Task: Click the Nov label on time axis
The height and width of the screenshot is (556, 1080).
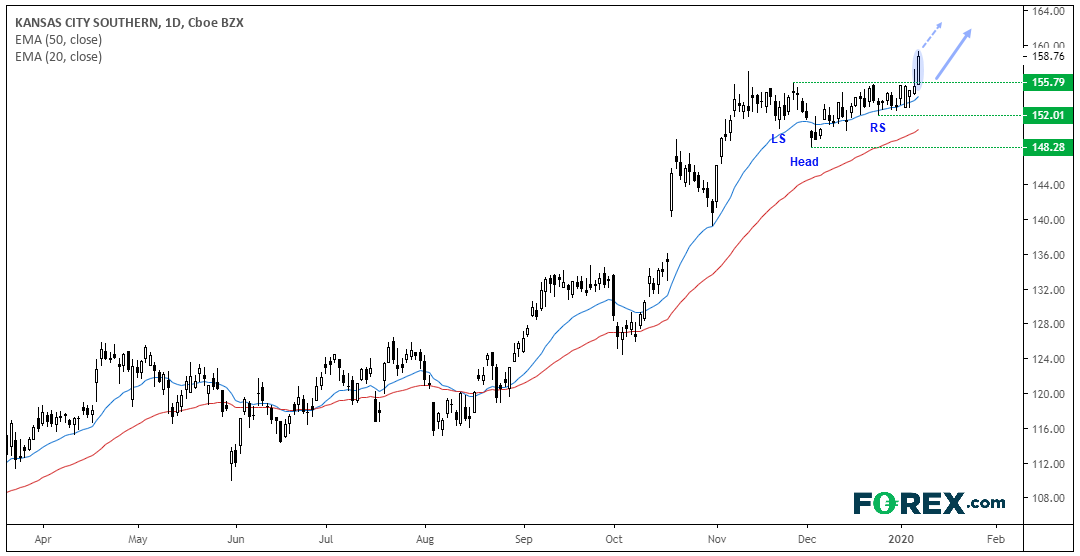Action: (x=717, y=539)
